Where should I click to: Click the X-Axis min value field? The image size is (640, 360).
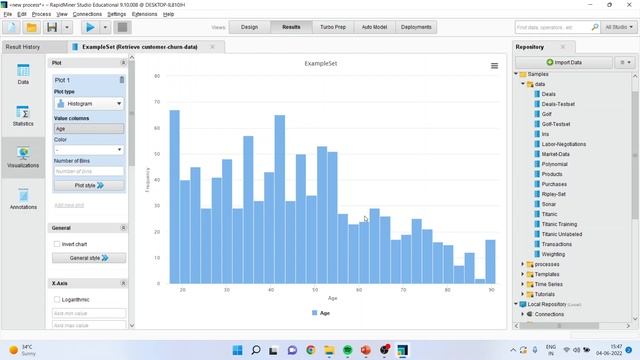pos(89,313)
